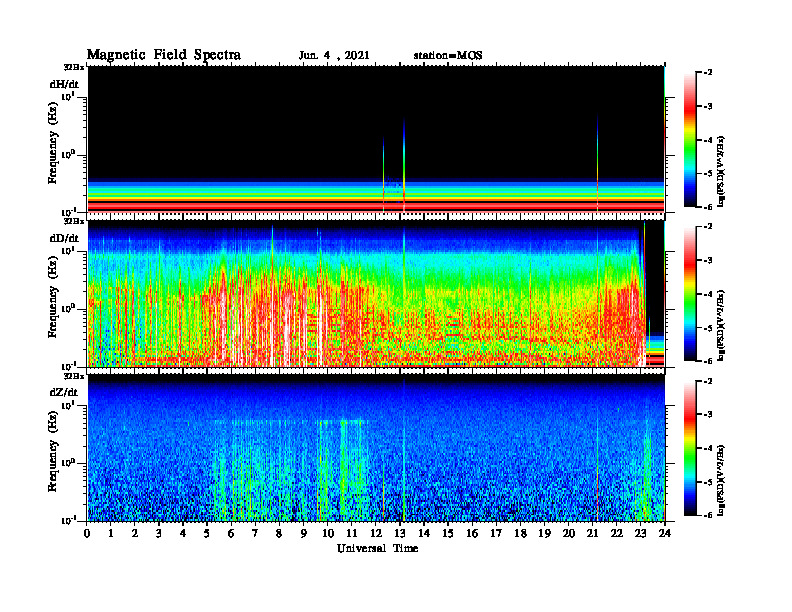The width and height of the screenshot is (792, 612).
Task: Click hour "14" on the Universal Time axis
Action: [424, 534]
